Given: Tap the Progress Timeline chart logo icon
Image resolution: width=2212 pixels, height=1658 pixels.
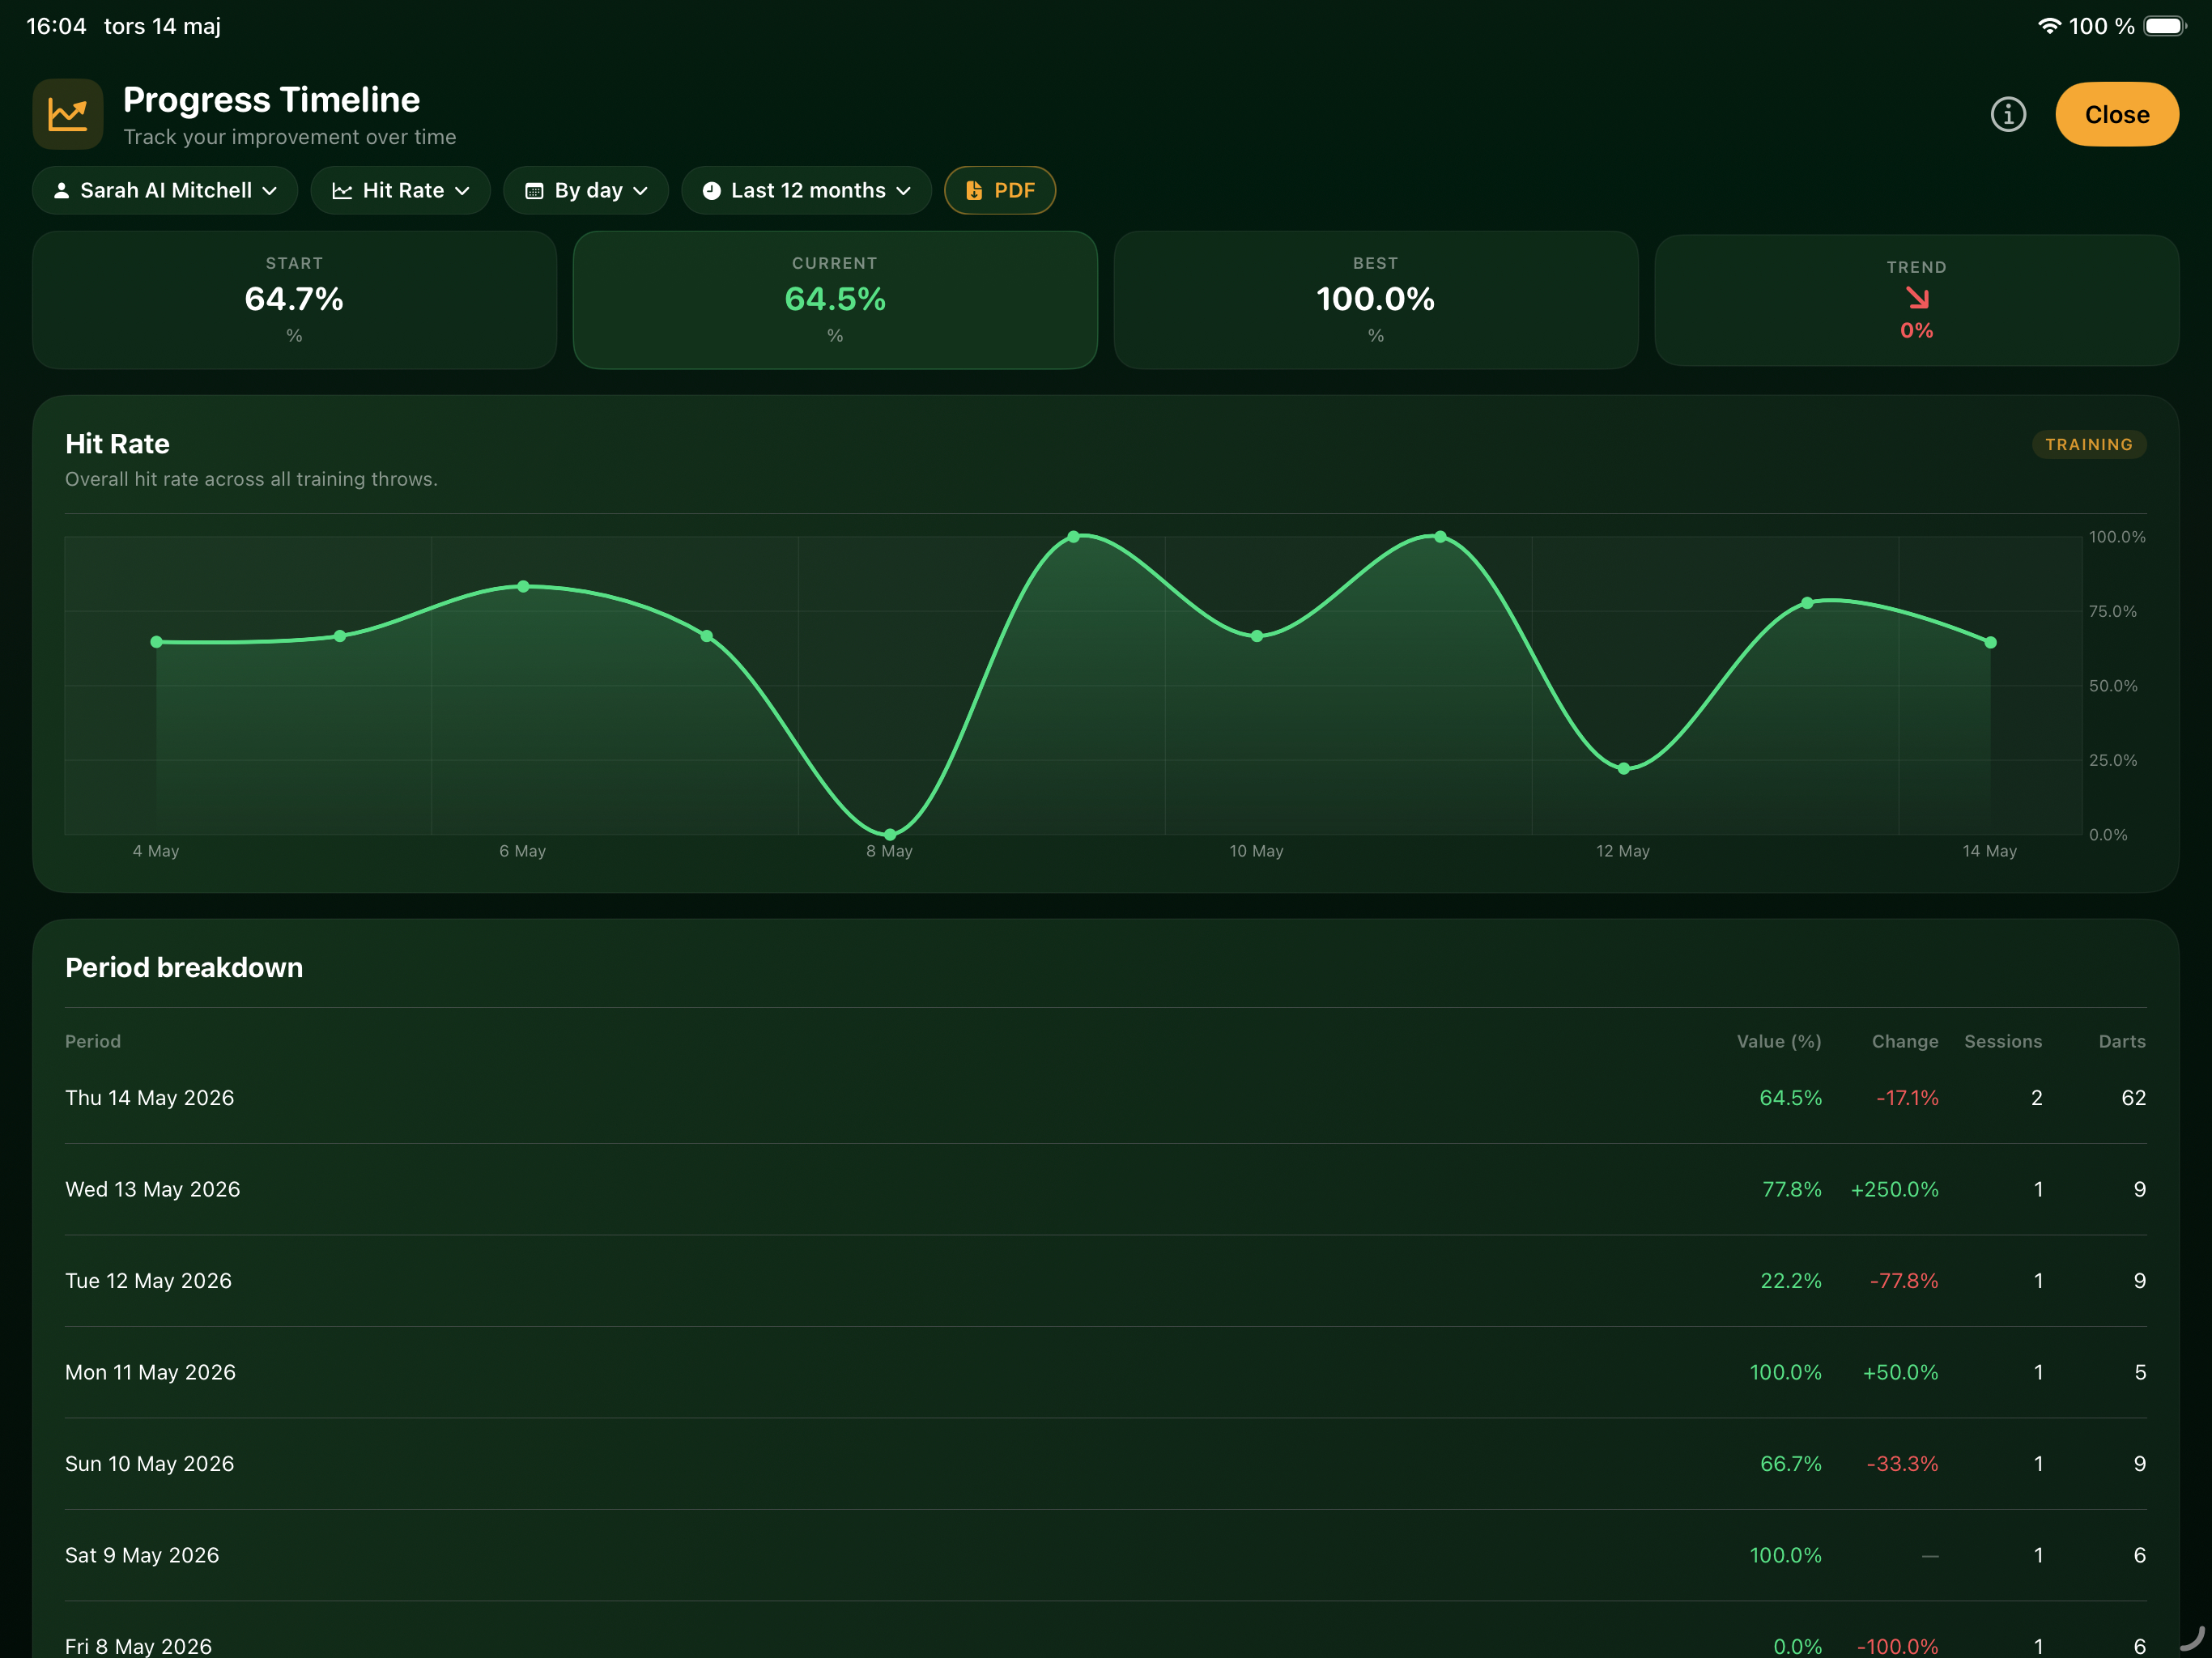Looking at the screenshot, I should pos(68,114).
